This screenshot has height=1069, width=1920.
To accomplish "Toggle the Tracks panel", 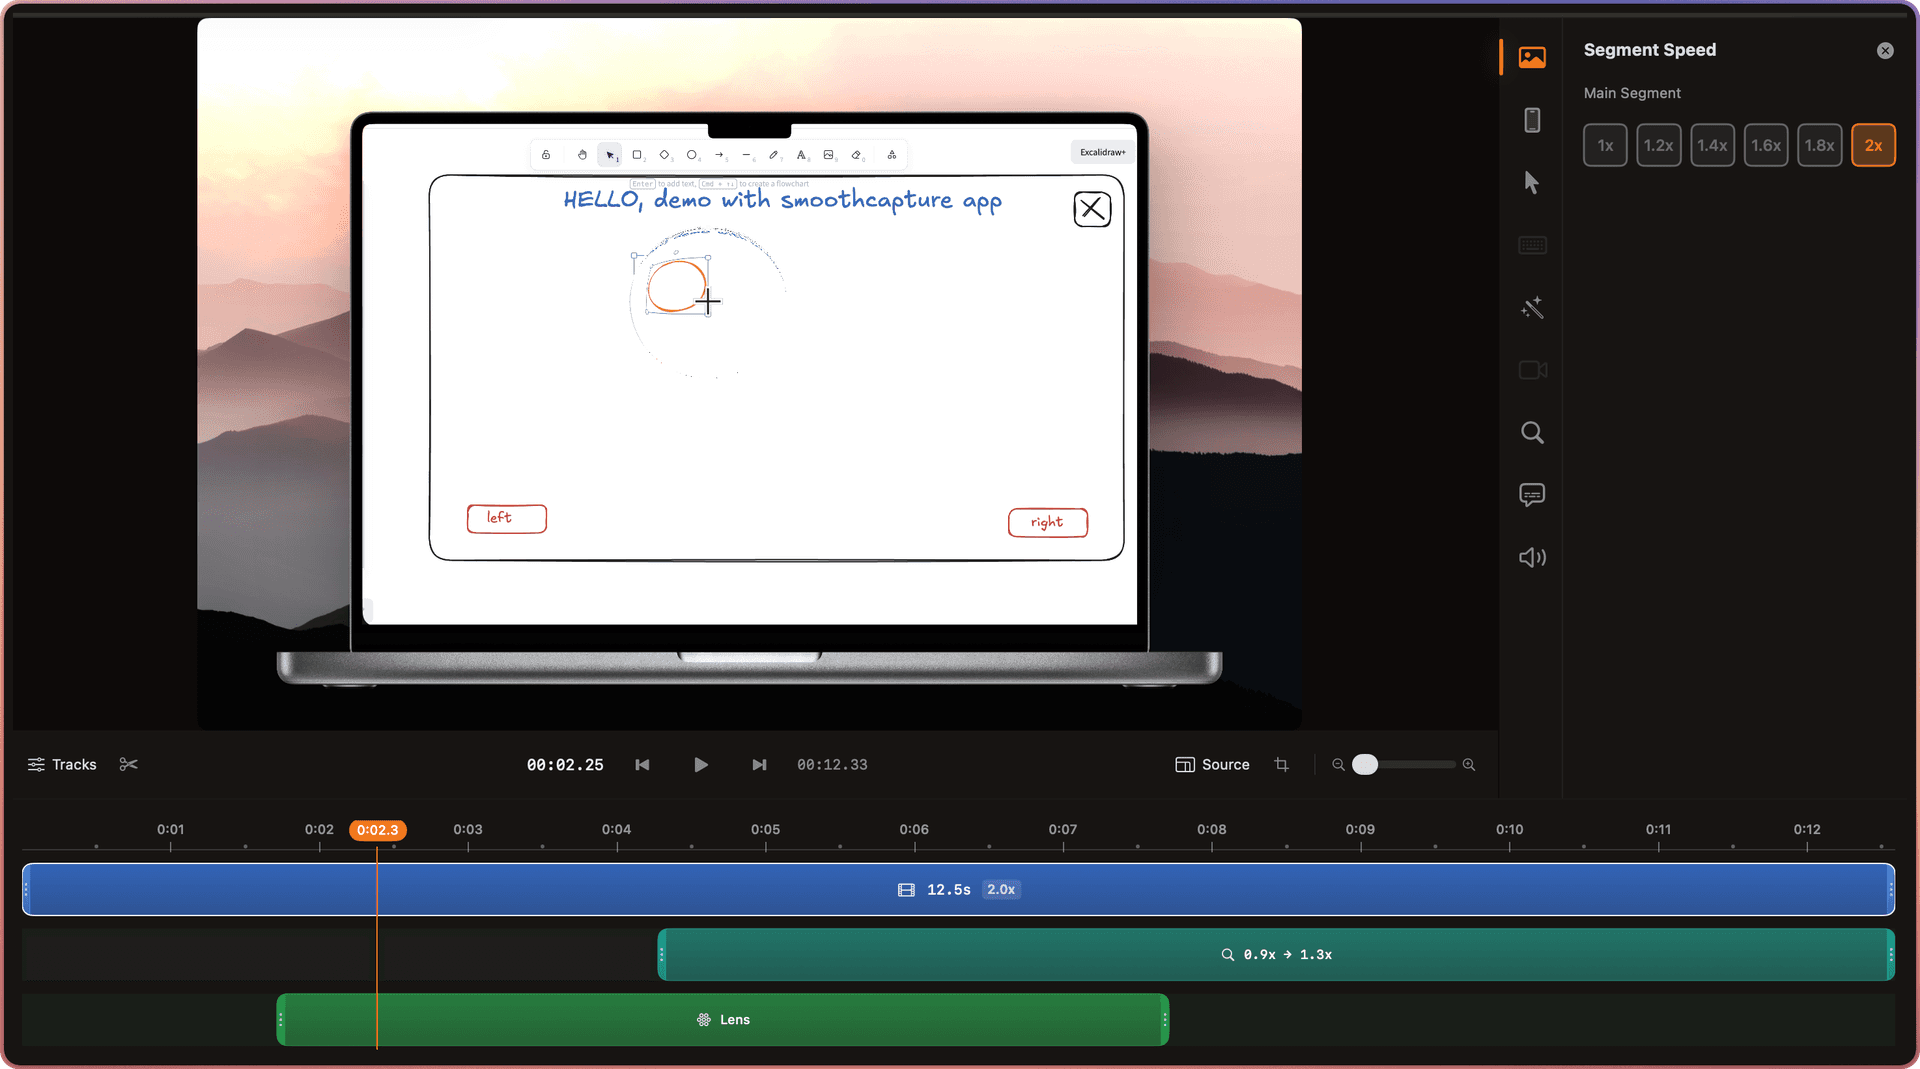I will pyautogui.click(x=61, y=764).
